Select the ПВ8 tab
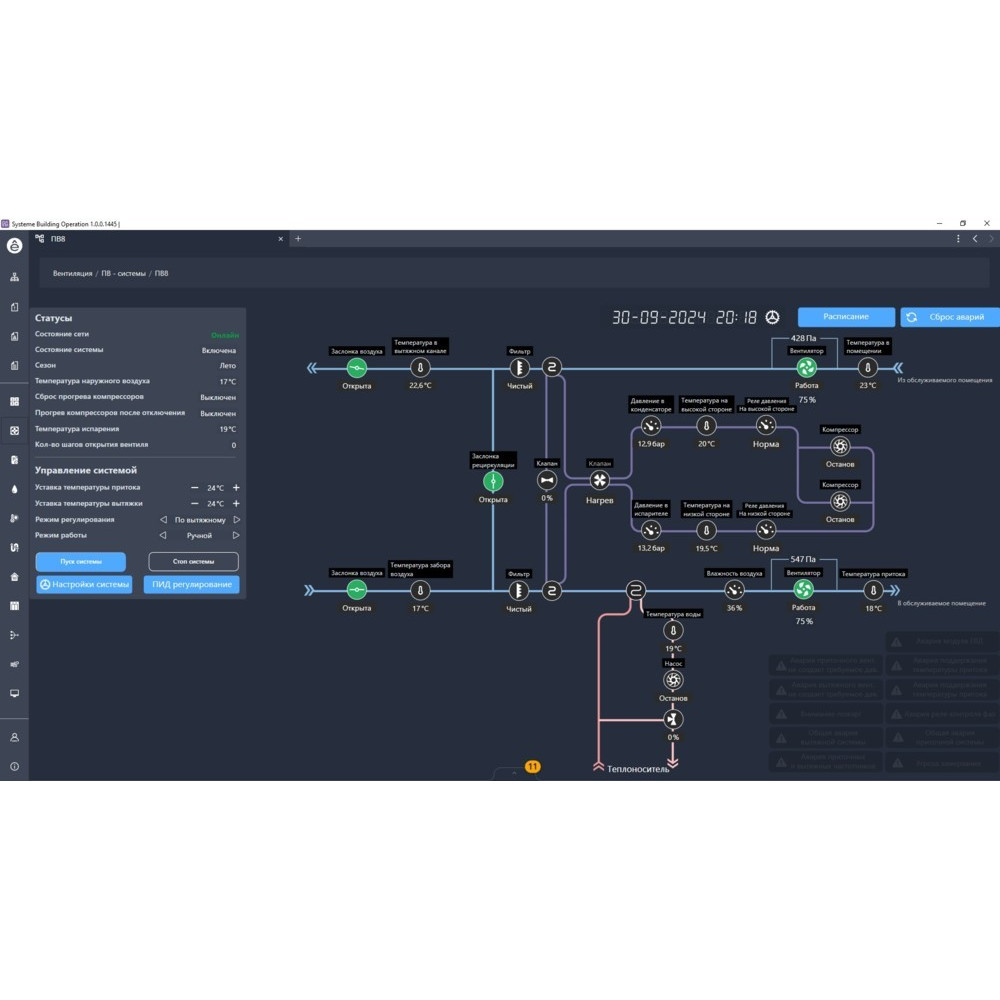The height and width of the screenshot is (1000, 1000). tap(58, 239)
